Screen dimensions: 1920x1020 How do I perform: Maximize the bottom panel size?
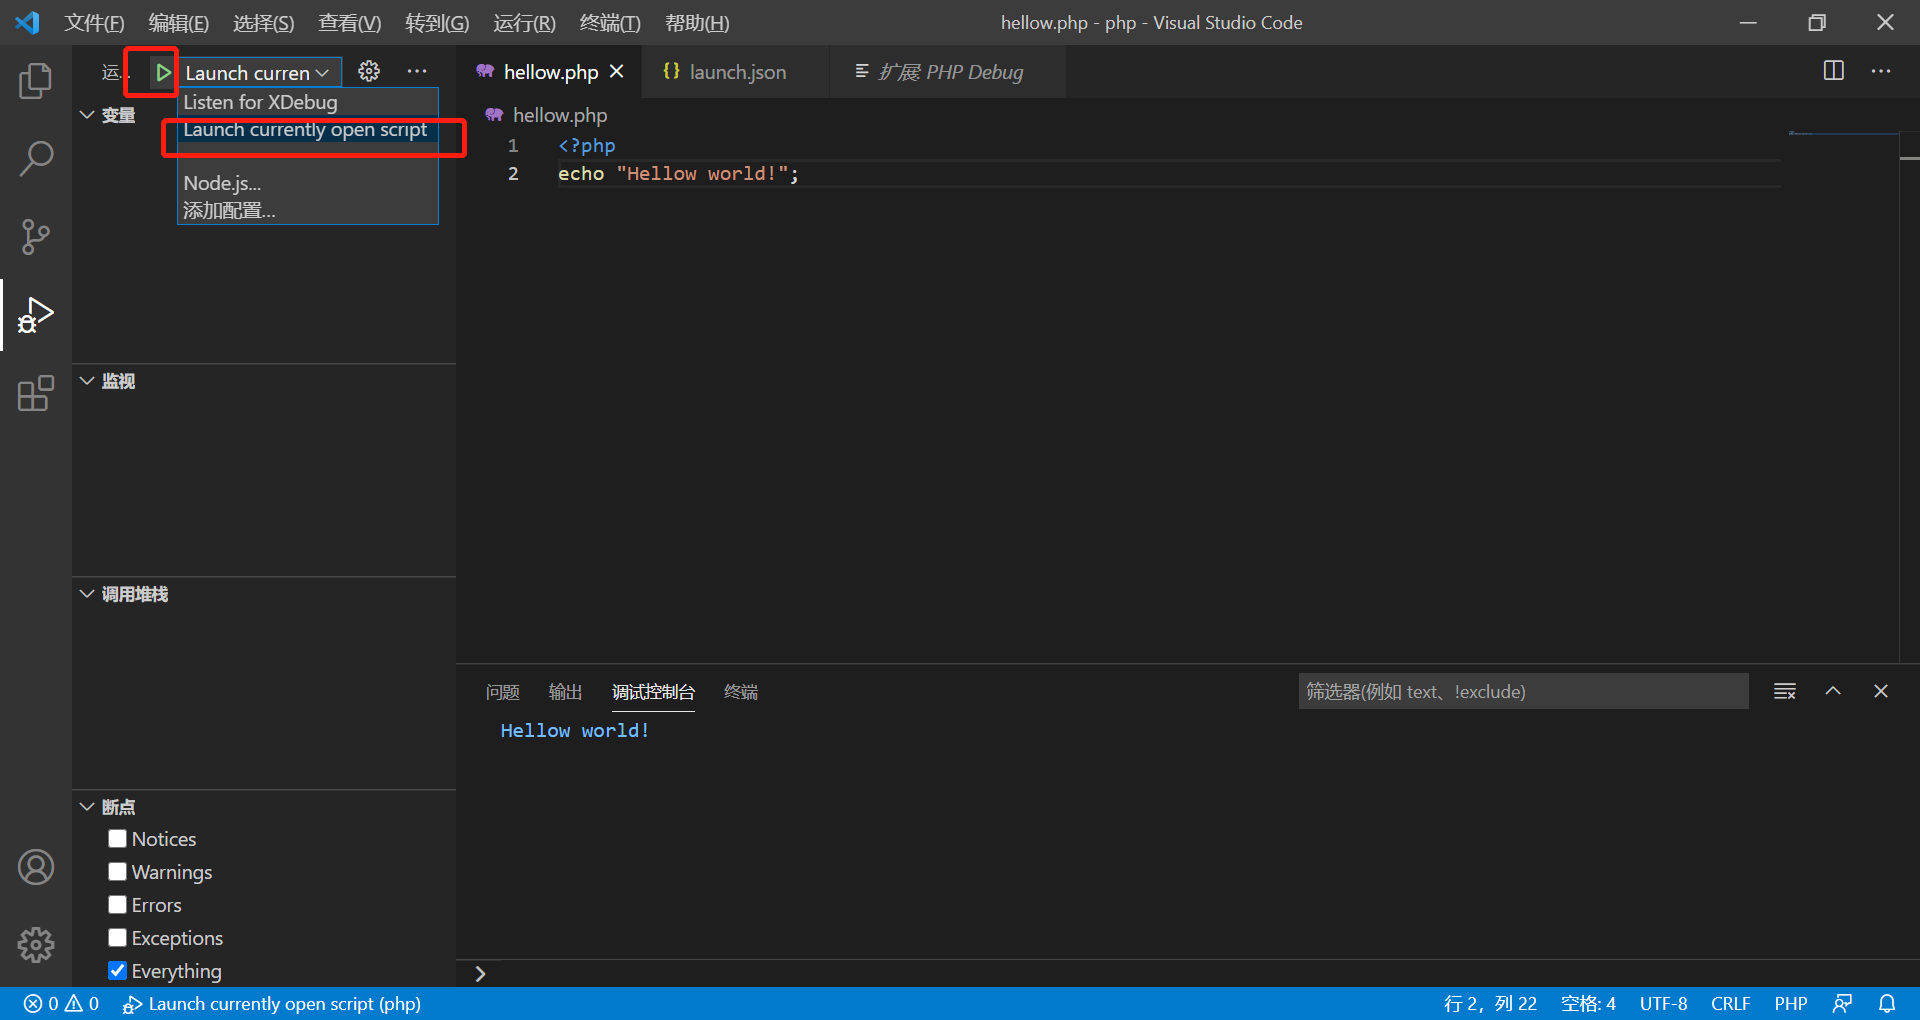(x=1833, y=691)
